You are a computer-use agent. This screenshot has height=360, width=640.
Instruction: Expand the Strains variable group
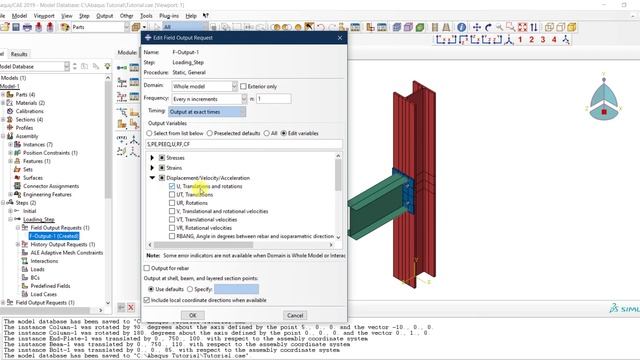pyautogui.click(x=152, y=168)
